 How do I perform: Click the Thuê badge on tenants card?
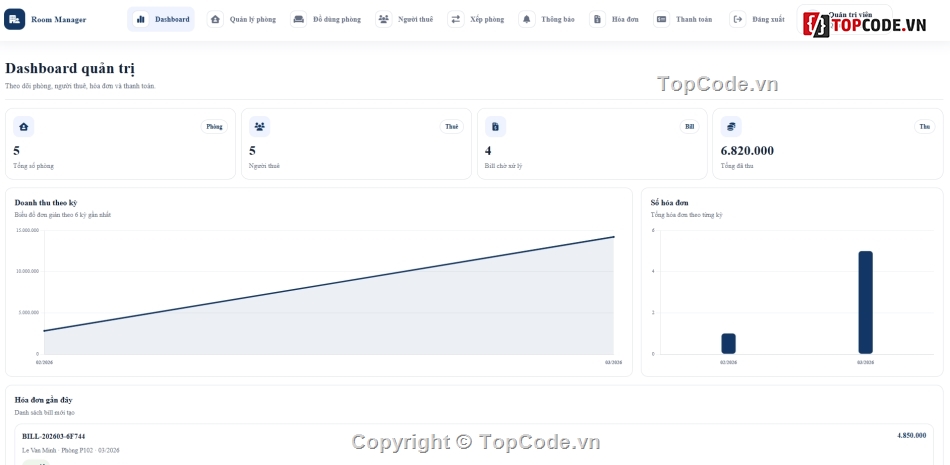[451, 127]
